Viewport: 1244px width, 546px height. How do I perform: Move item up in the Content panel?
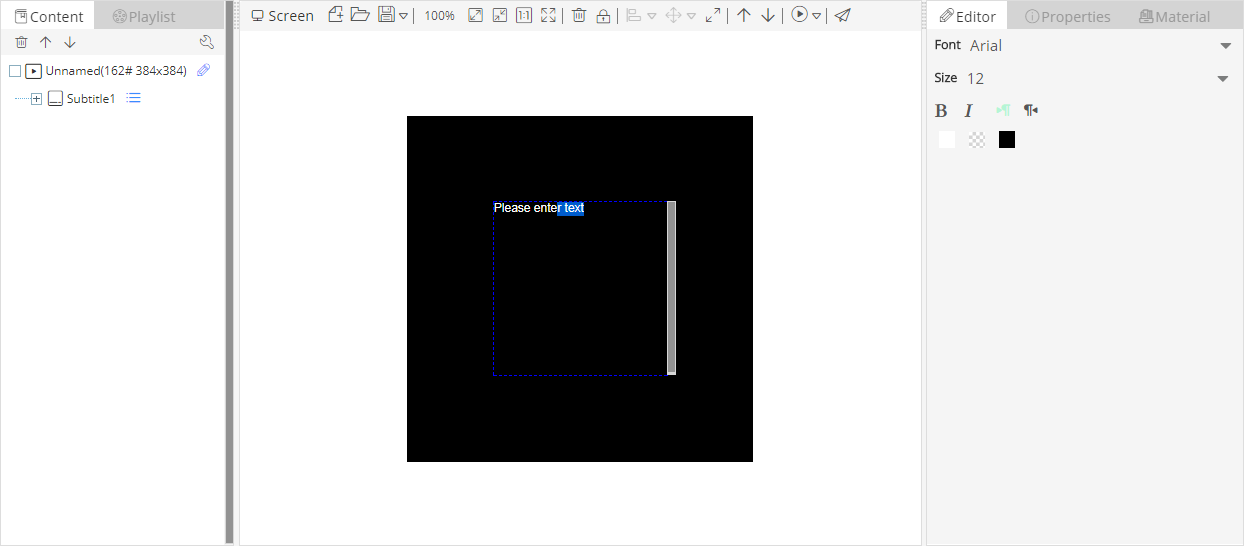45,42
